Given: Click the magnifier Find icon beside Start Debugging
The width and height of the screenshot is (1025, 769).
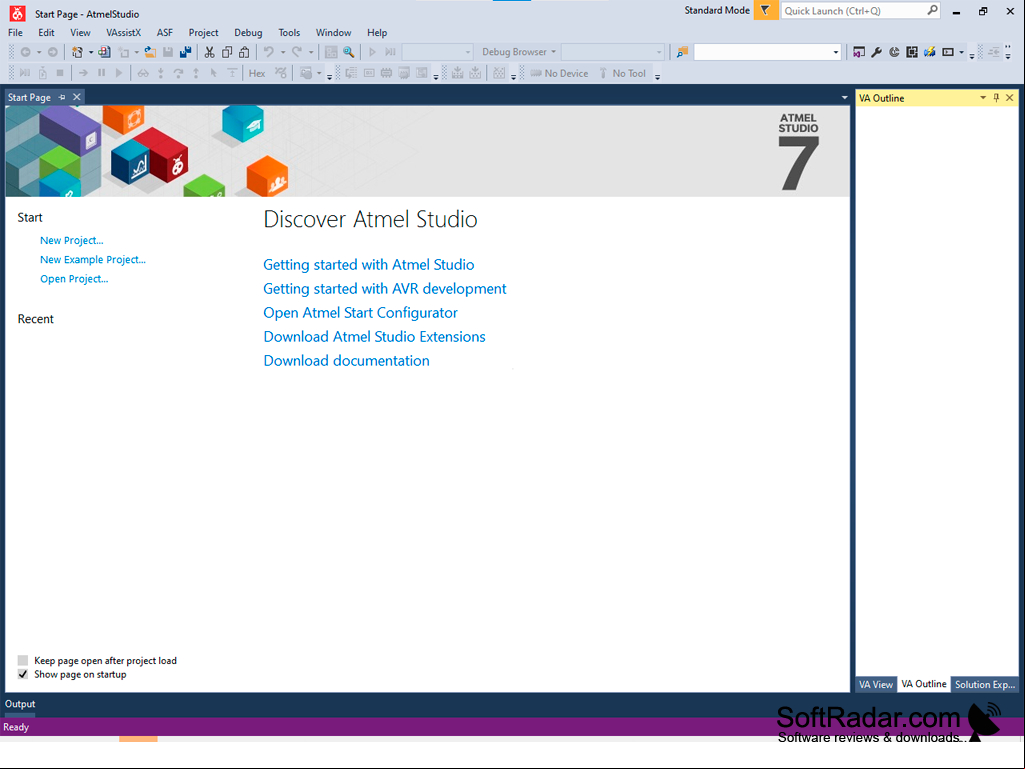Looking at the screenshot, I should coord(349,52).
